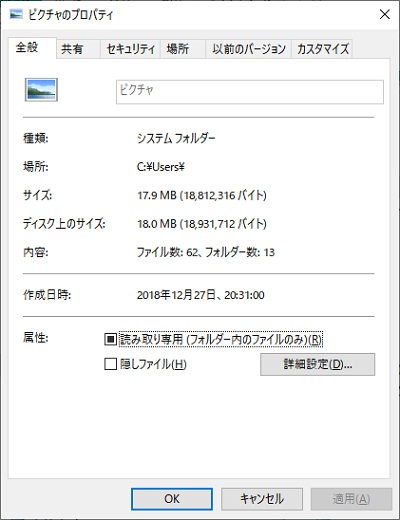
Task: Click the サイズ: label
Action: point(37,195)
